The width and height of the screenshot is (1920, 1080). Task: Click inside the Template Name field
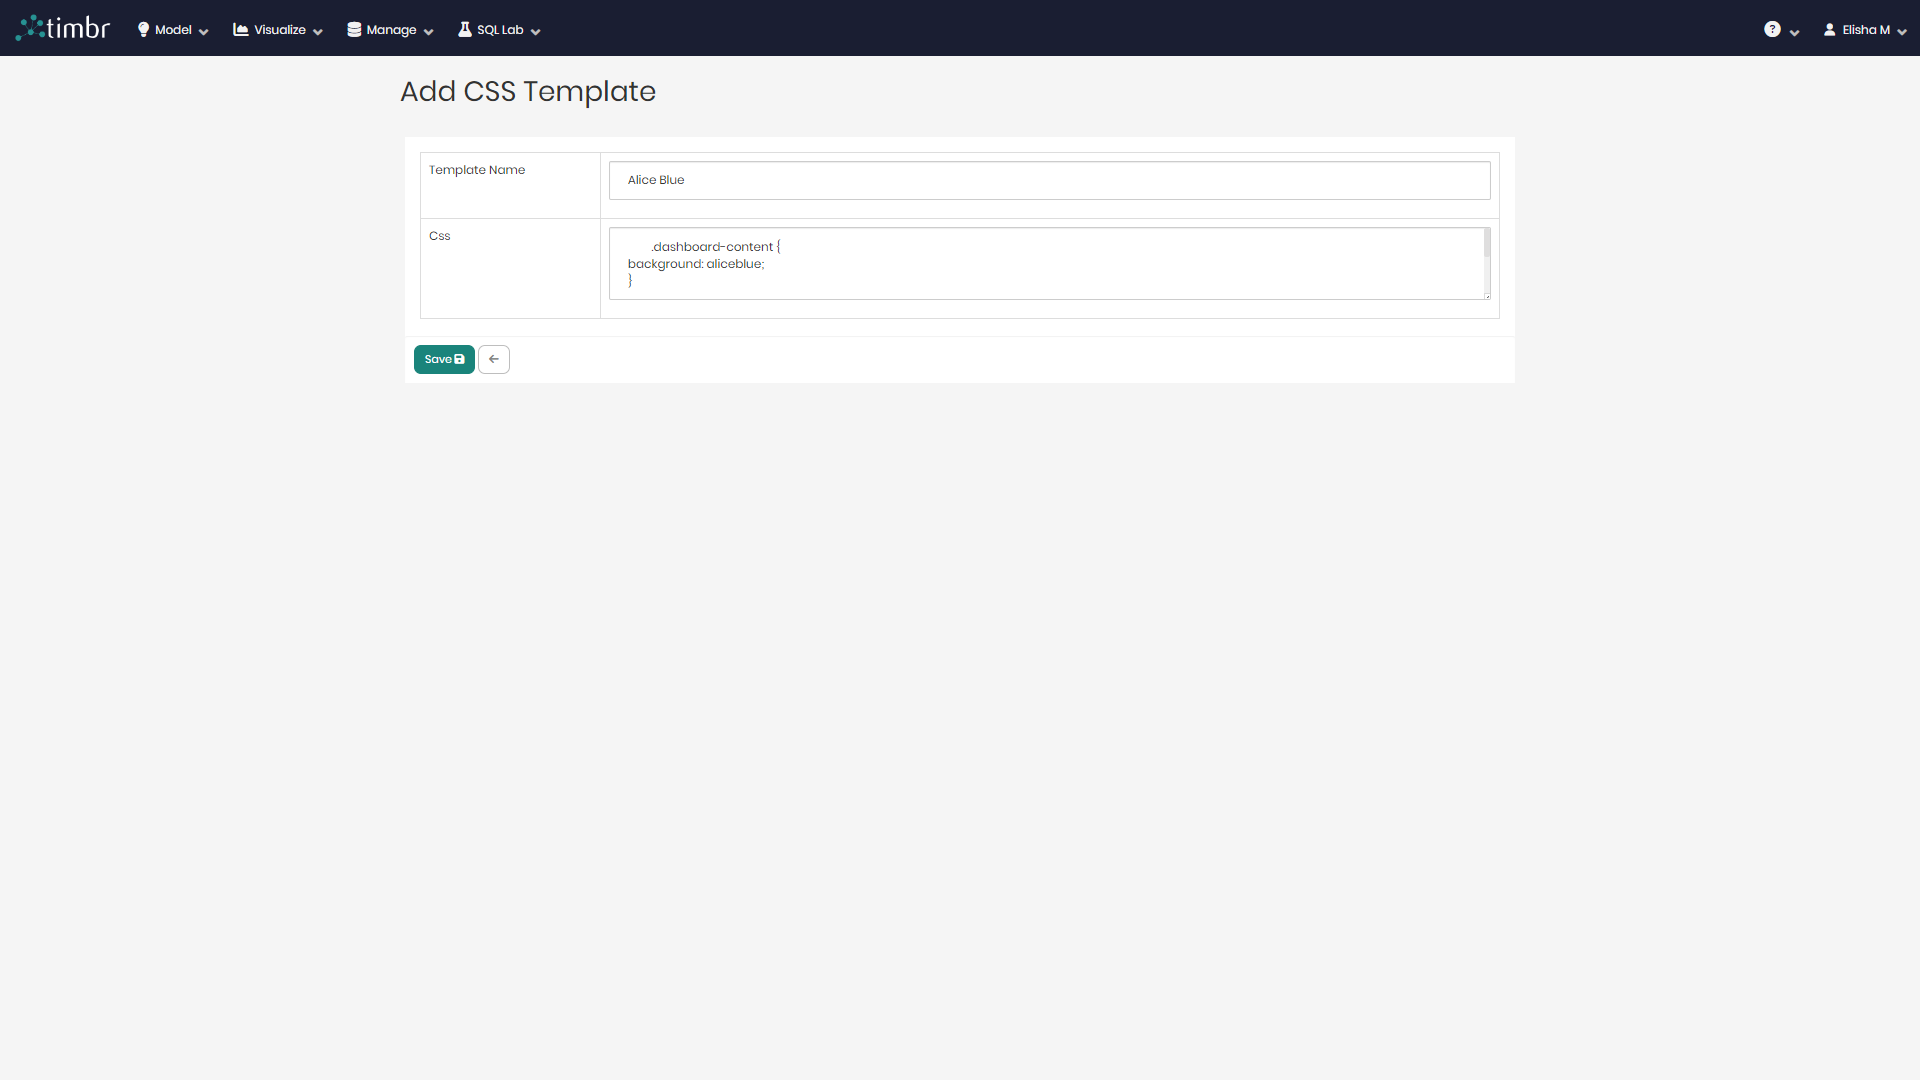point(1049,180)
